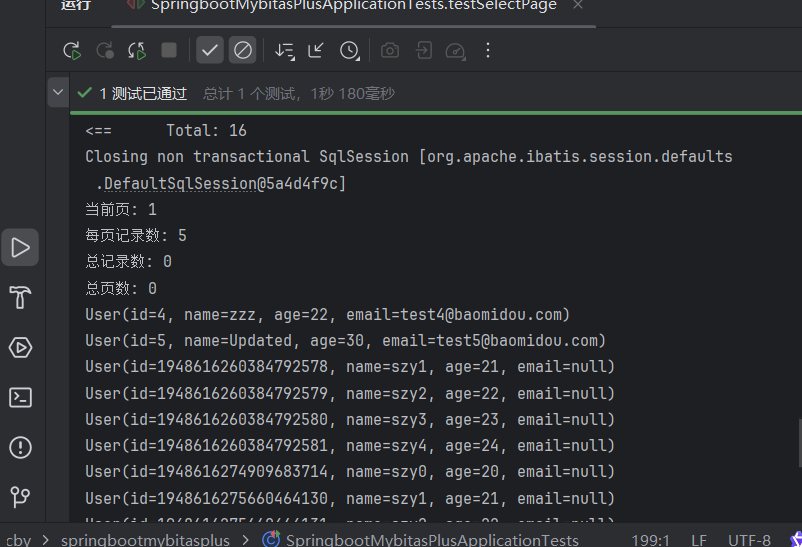Click the camera snapshot icon

point(390,50)
